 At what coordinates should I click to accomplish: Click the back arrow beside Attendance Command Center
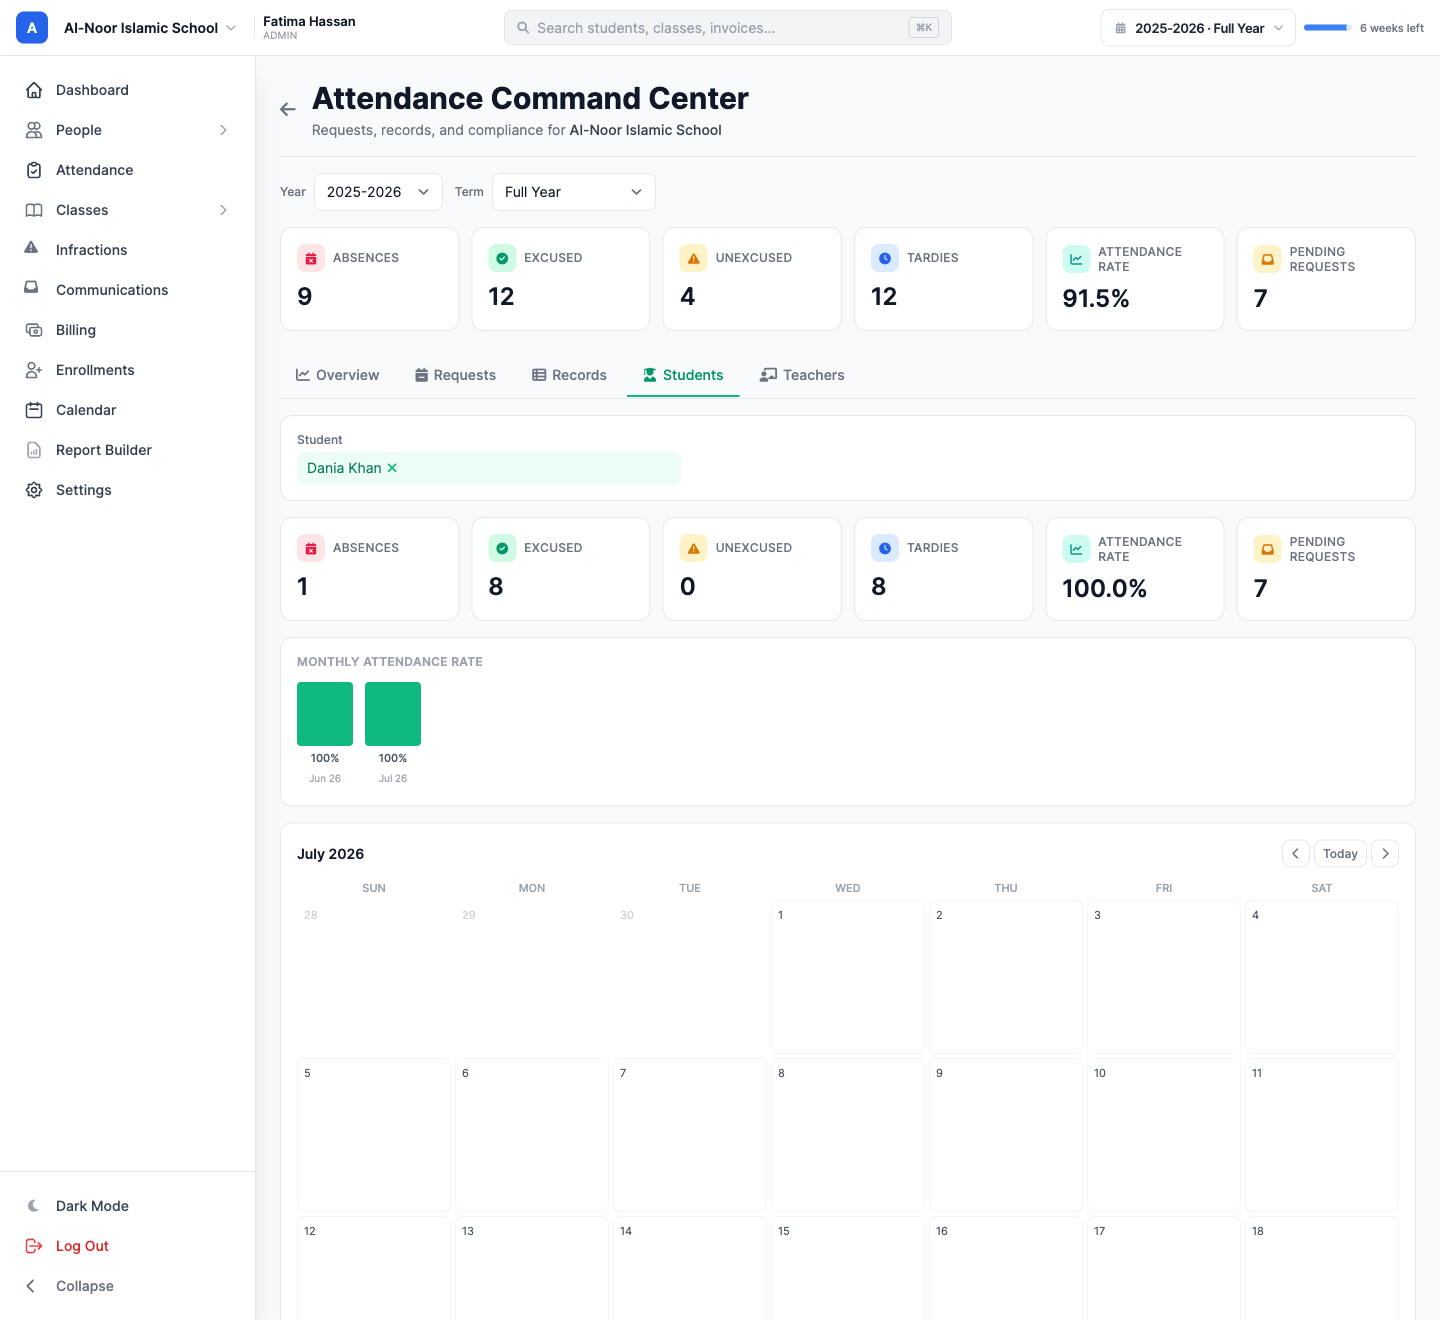click(288, 109)
